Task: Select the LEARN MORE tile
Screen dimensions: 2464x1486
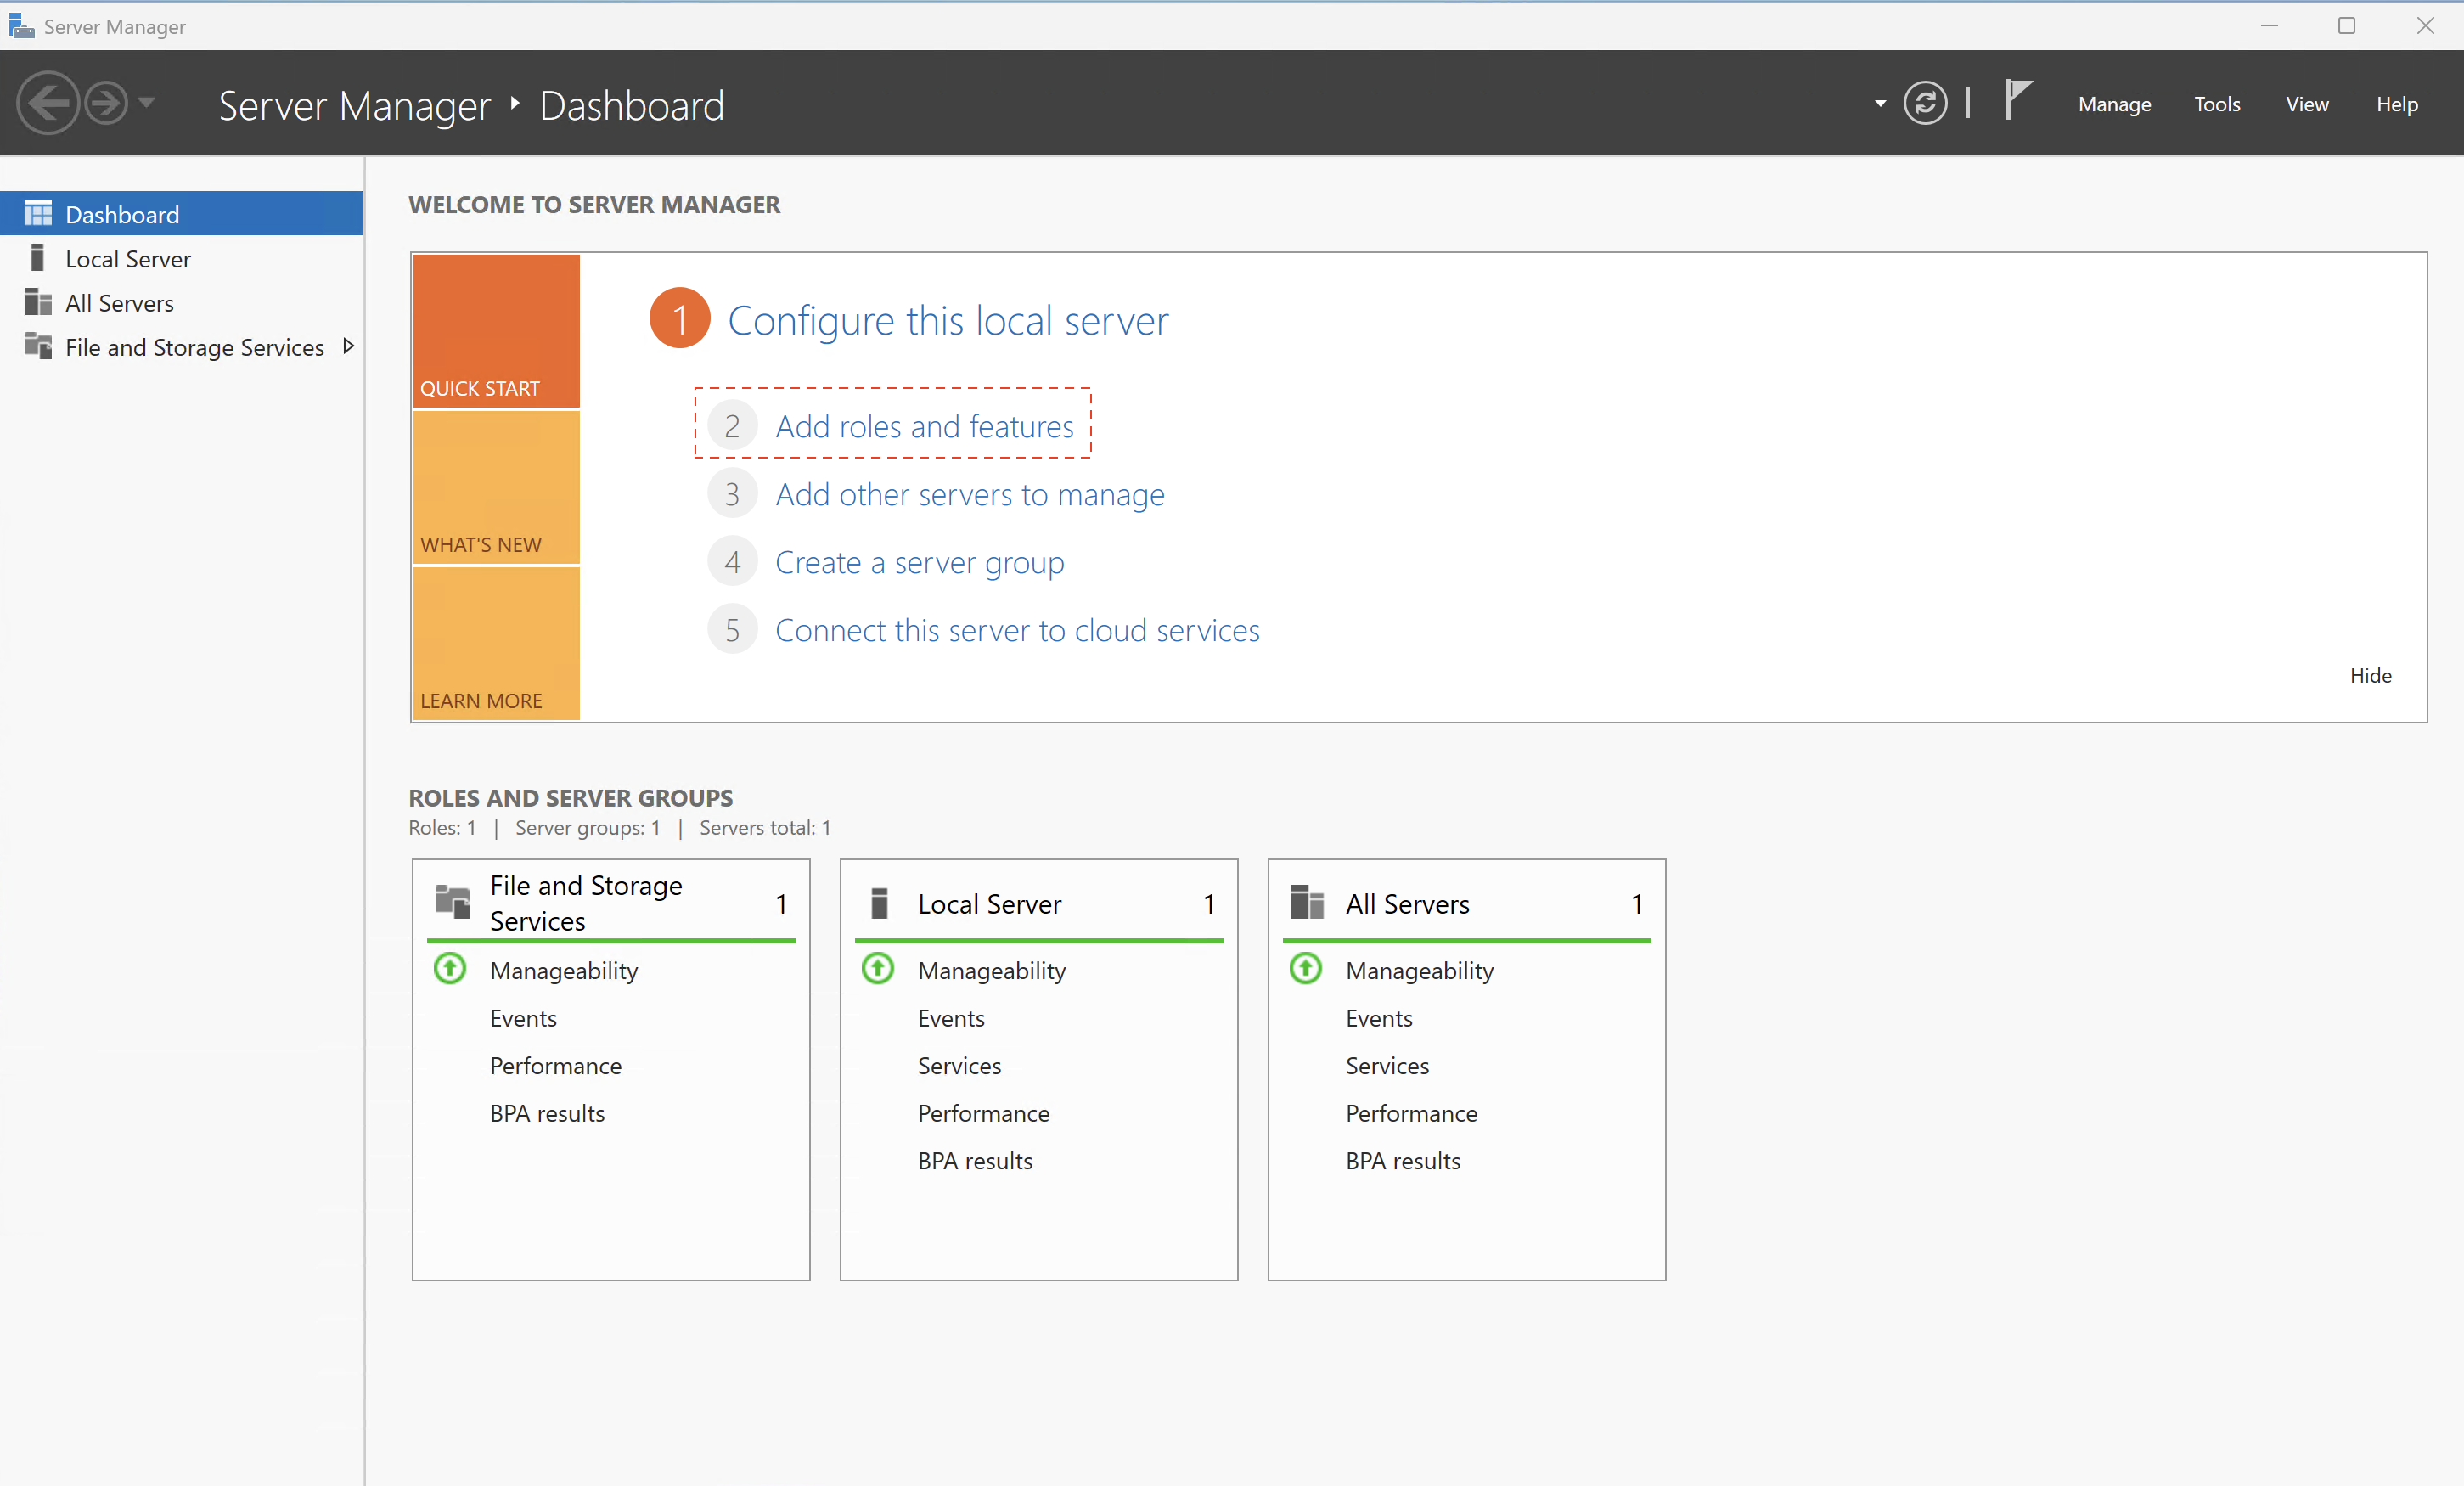Action: 496,644
